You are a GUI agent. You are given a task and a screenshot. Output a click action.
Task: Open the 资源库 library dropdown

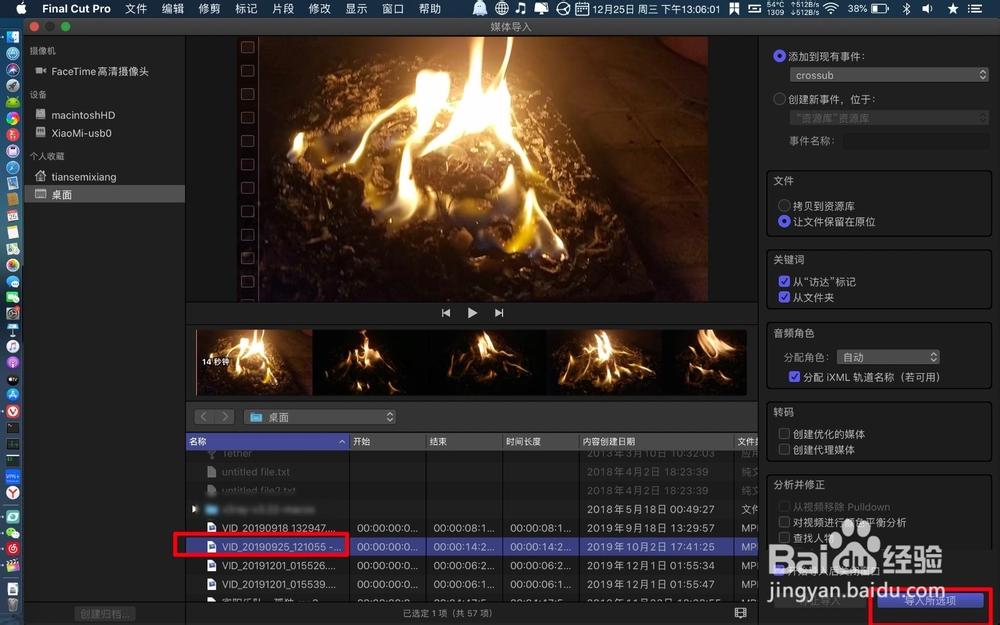[889, 118]
